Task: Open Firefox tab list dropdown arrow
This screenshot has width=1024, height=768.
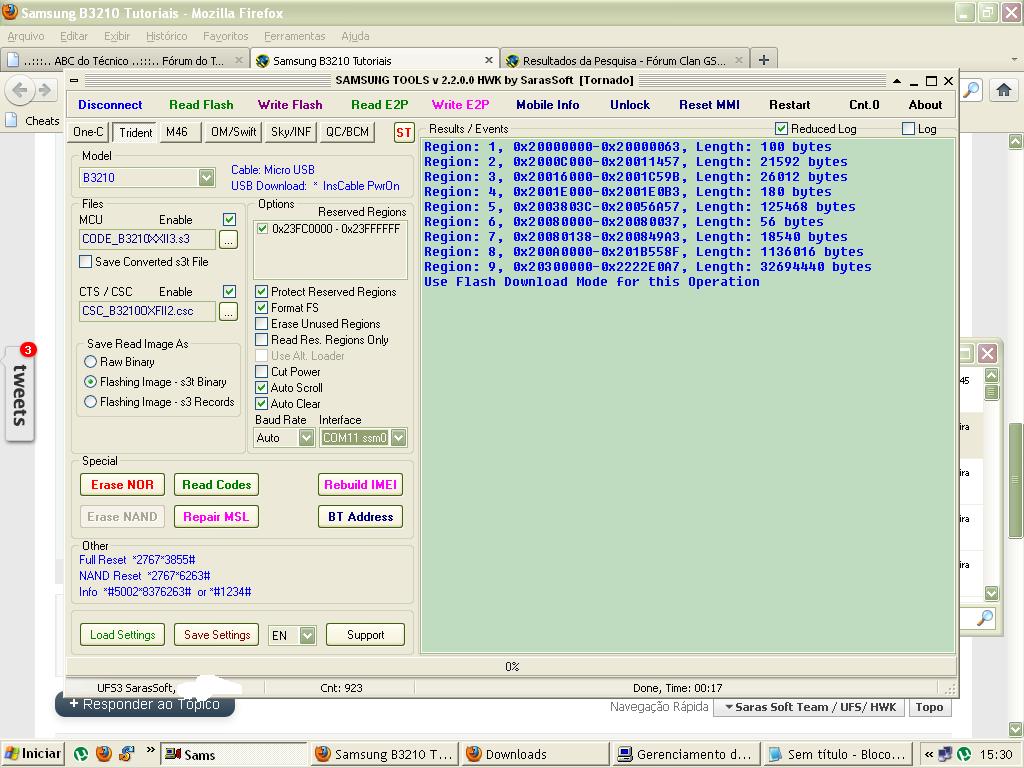Action: pos(1014,59)
